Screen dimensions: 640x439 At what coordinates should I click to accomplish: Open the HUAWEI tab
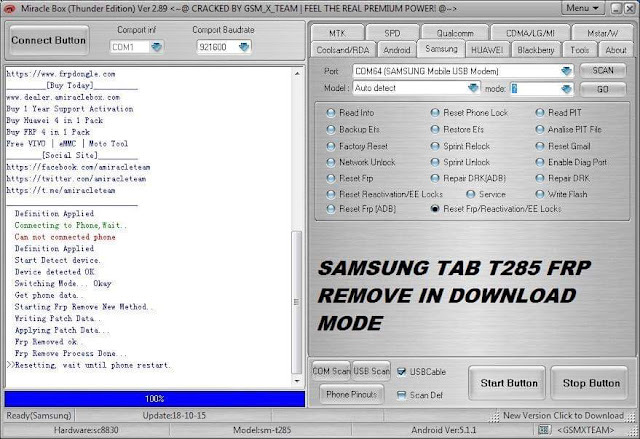[487, 50]
